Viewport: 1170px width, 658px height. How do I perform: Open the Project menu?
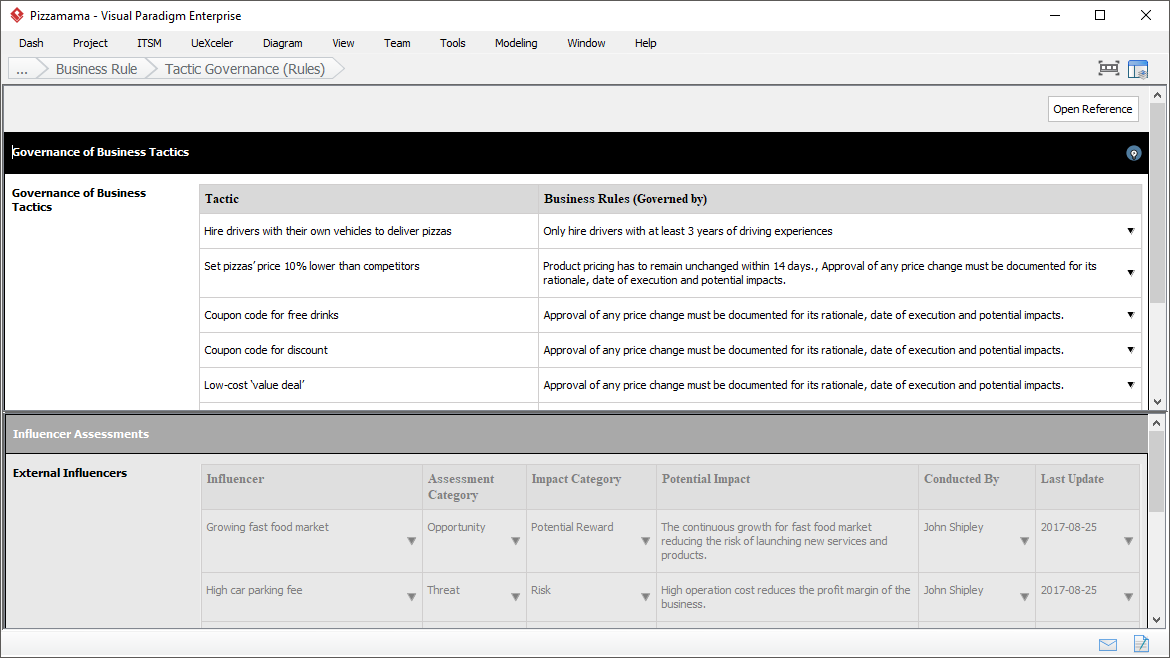(90, 43)
